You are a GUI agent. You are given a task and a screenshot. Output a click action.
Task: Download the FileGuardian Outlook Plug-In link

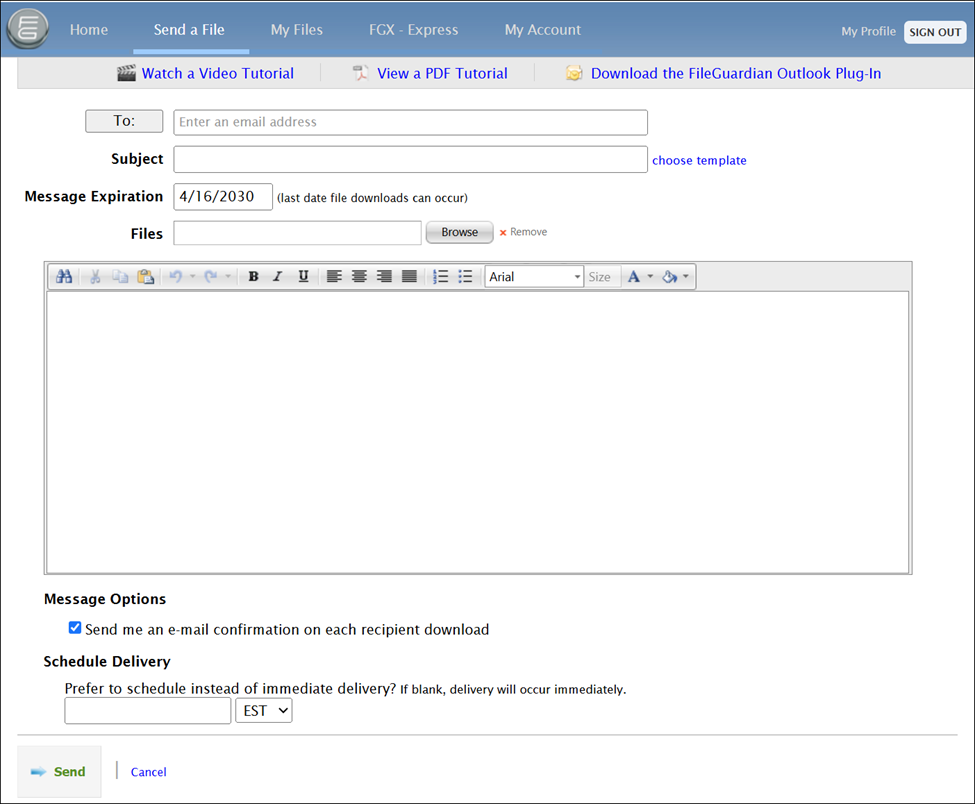pyautogui.click(x=736, y=73)
